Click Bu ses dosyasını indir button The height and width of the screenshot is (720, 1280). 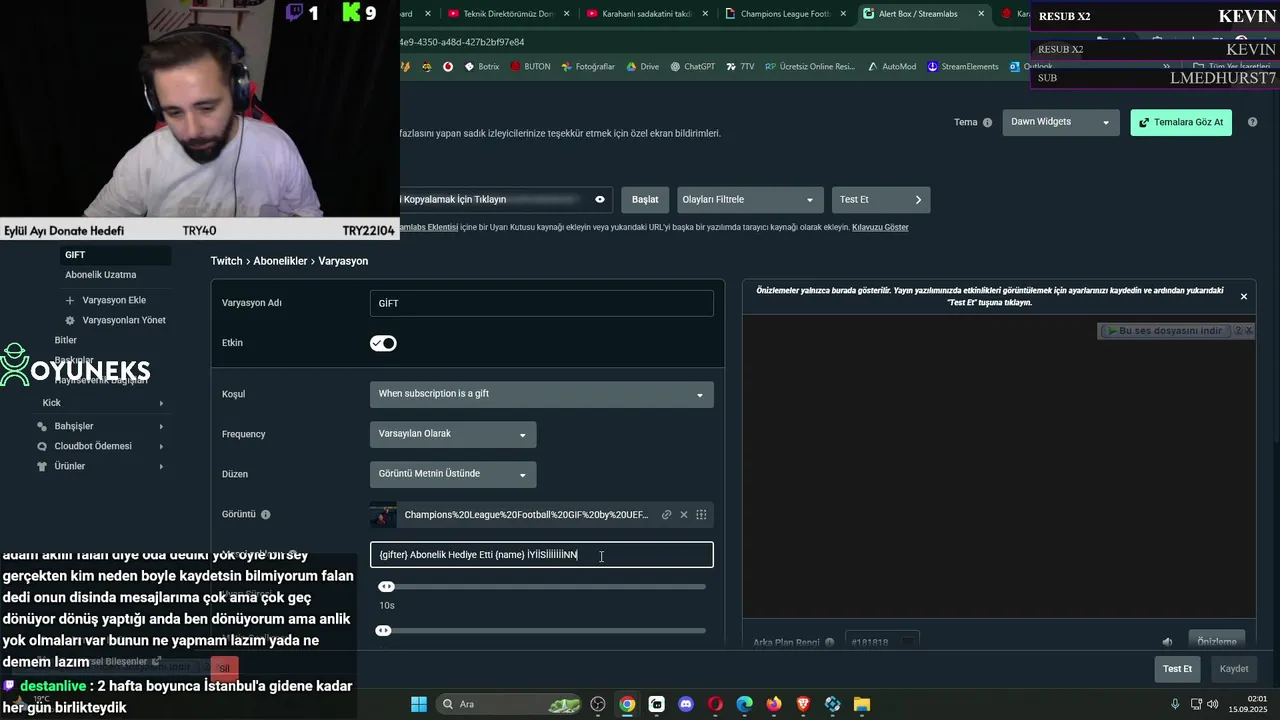(1167, 331)
